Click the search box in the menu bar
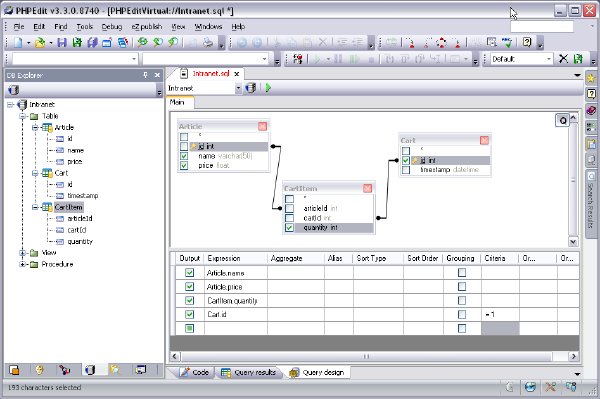This screenshot has width=600, height=399. [542, 26]
